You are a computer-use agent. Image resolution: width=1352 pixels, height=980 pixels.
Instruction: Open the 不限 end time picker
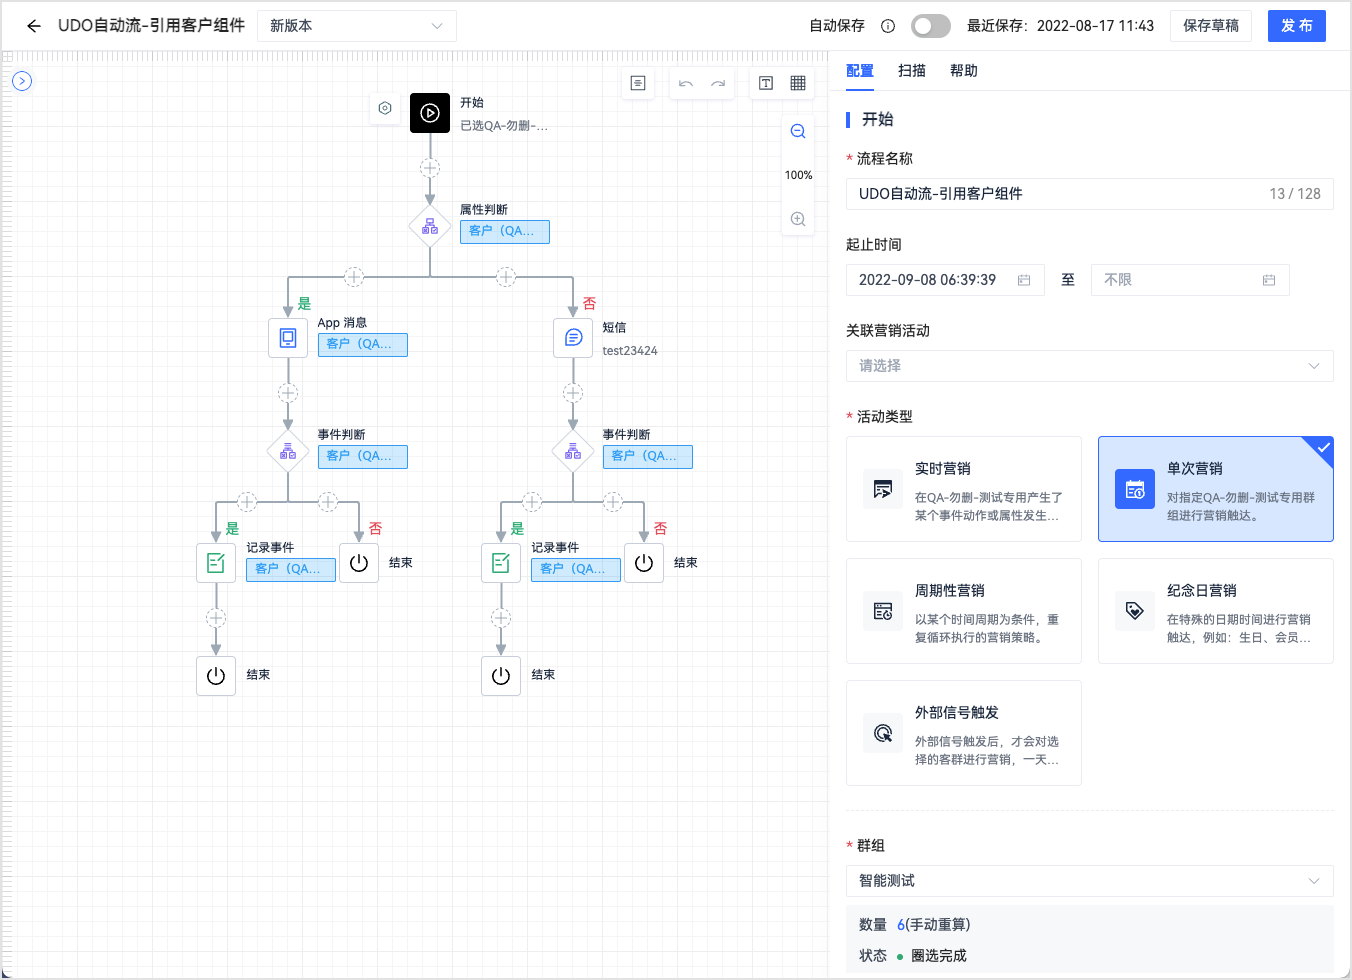click(x=1190, y=280)
